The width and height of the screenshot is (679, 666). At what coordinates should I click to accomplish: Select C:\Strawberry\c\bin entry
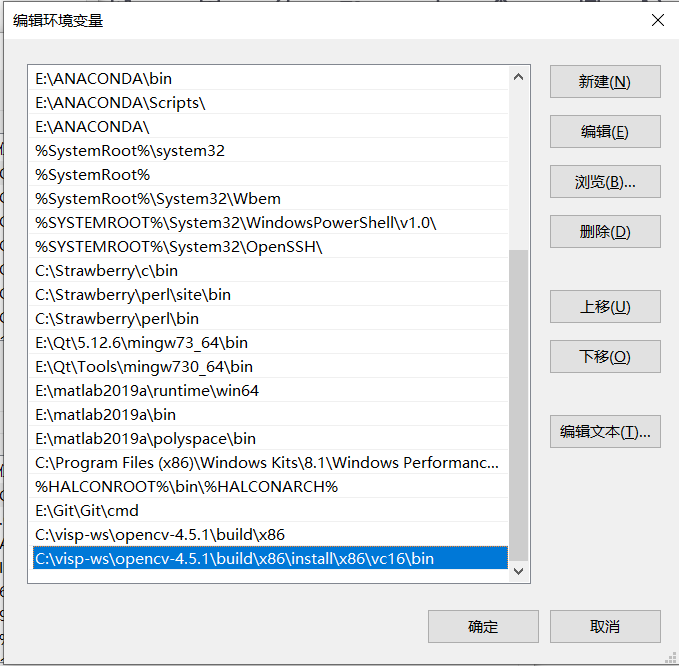268,271
